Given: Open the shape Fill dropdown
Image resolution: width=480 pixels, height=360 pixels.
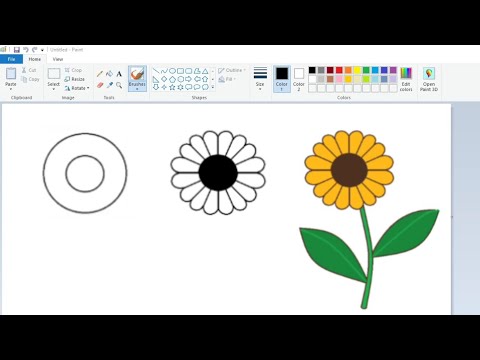Looking at the screenshot, I should point(227,79).
